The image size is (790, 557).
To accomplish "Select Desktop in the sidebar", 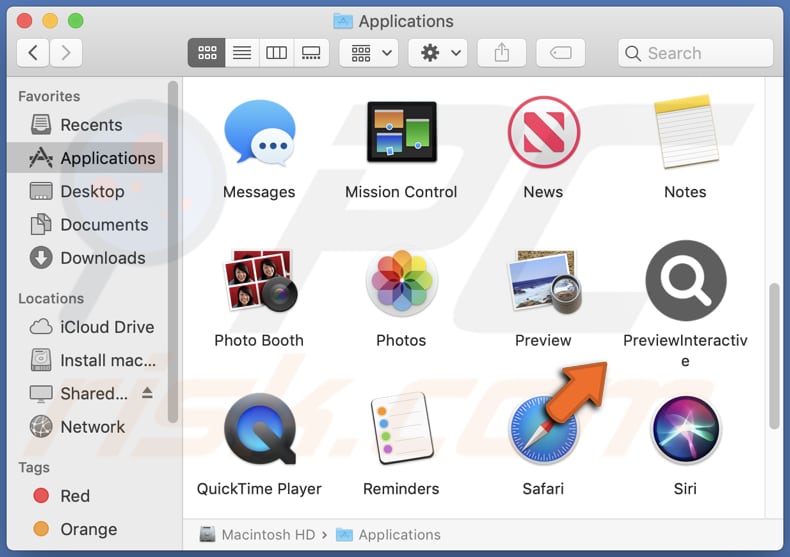I will (x=86, y=191).
